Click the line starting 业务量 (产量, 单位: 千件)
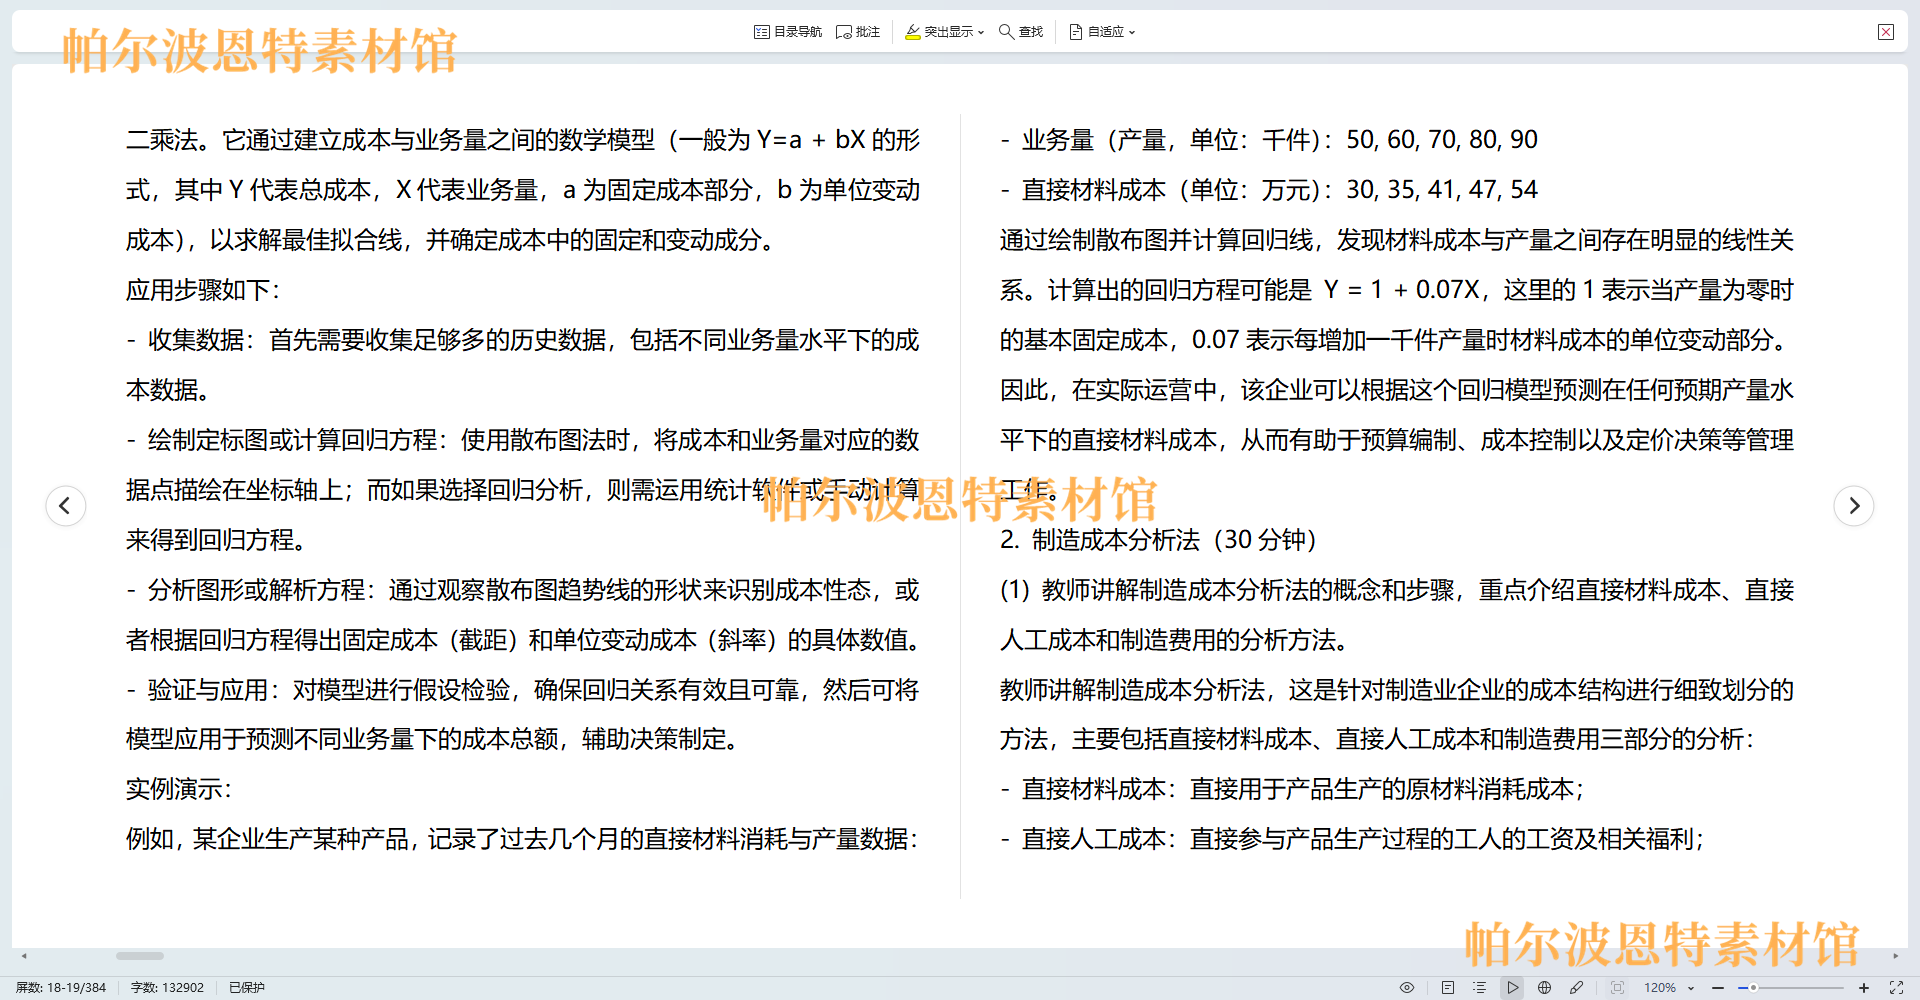1920x1000 pixels. click(1269, 140)
